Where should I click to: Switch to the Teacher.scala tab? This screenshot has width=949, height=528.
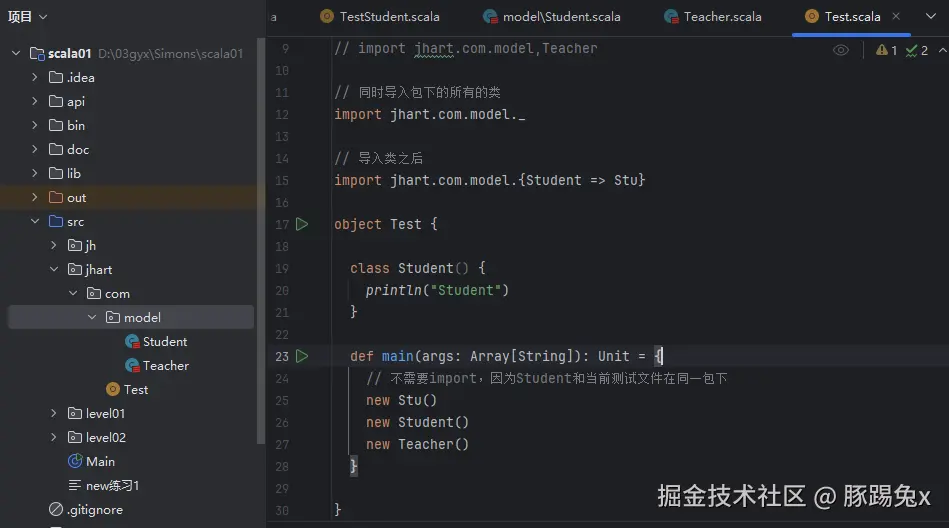click(713, 17)
